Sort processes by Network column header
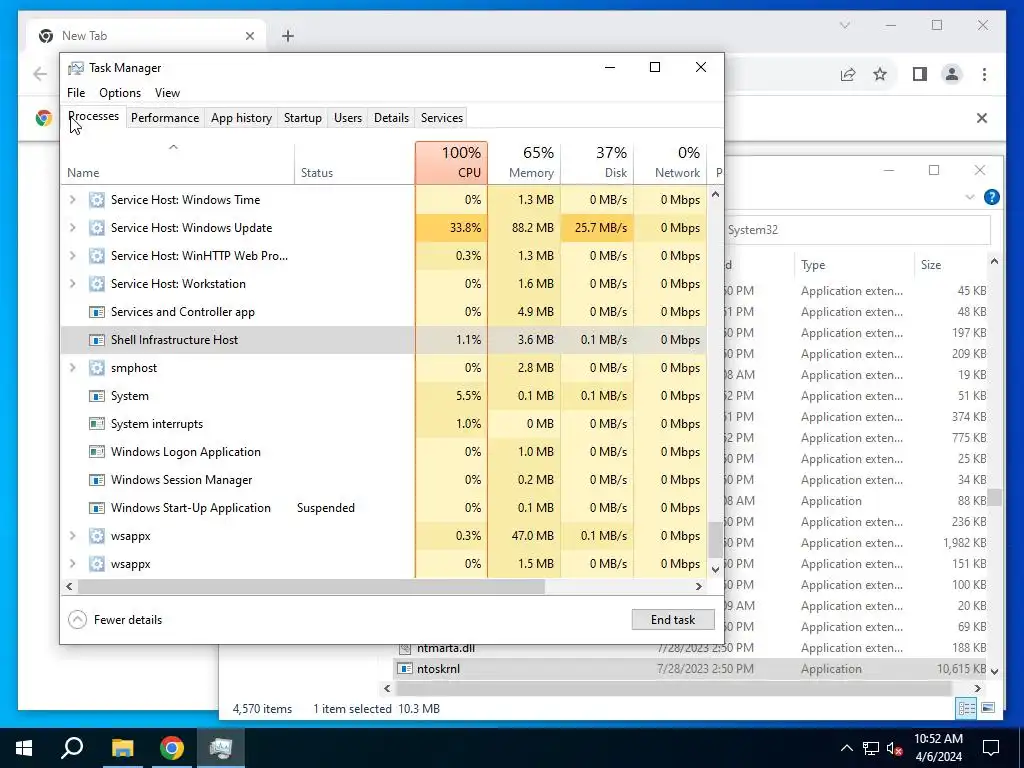 coord(671,163)
